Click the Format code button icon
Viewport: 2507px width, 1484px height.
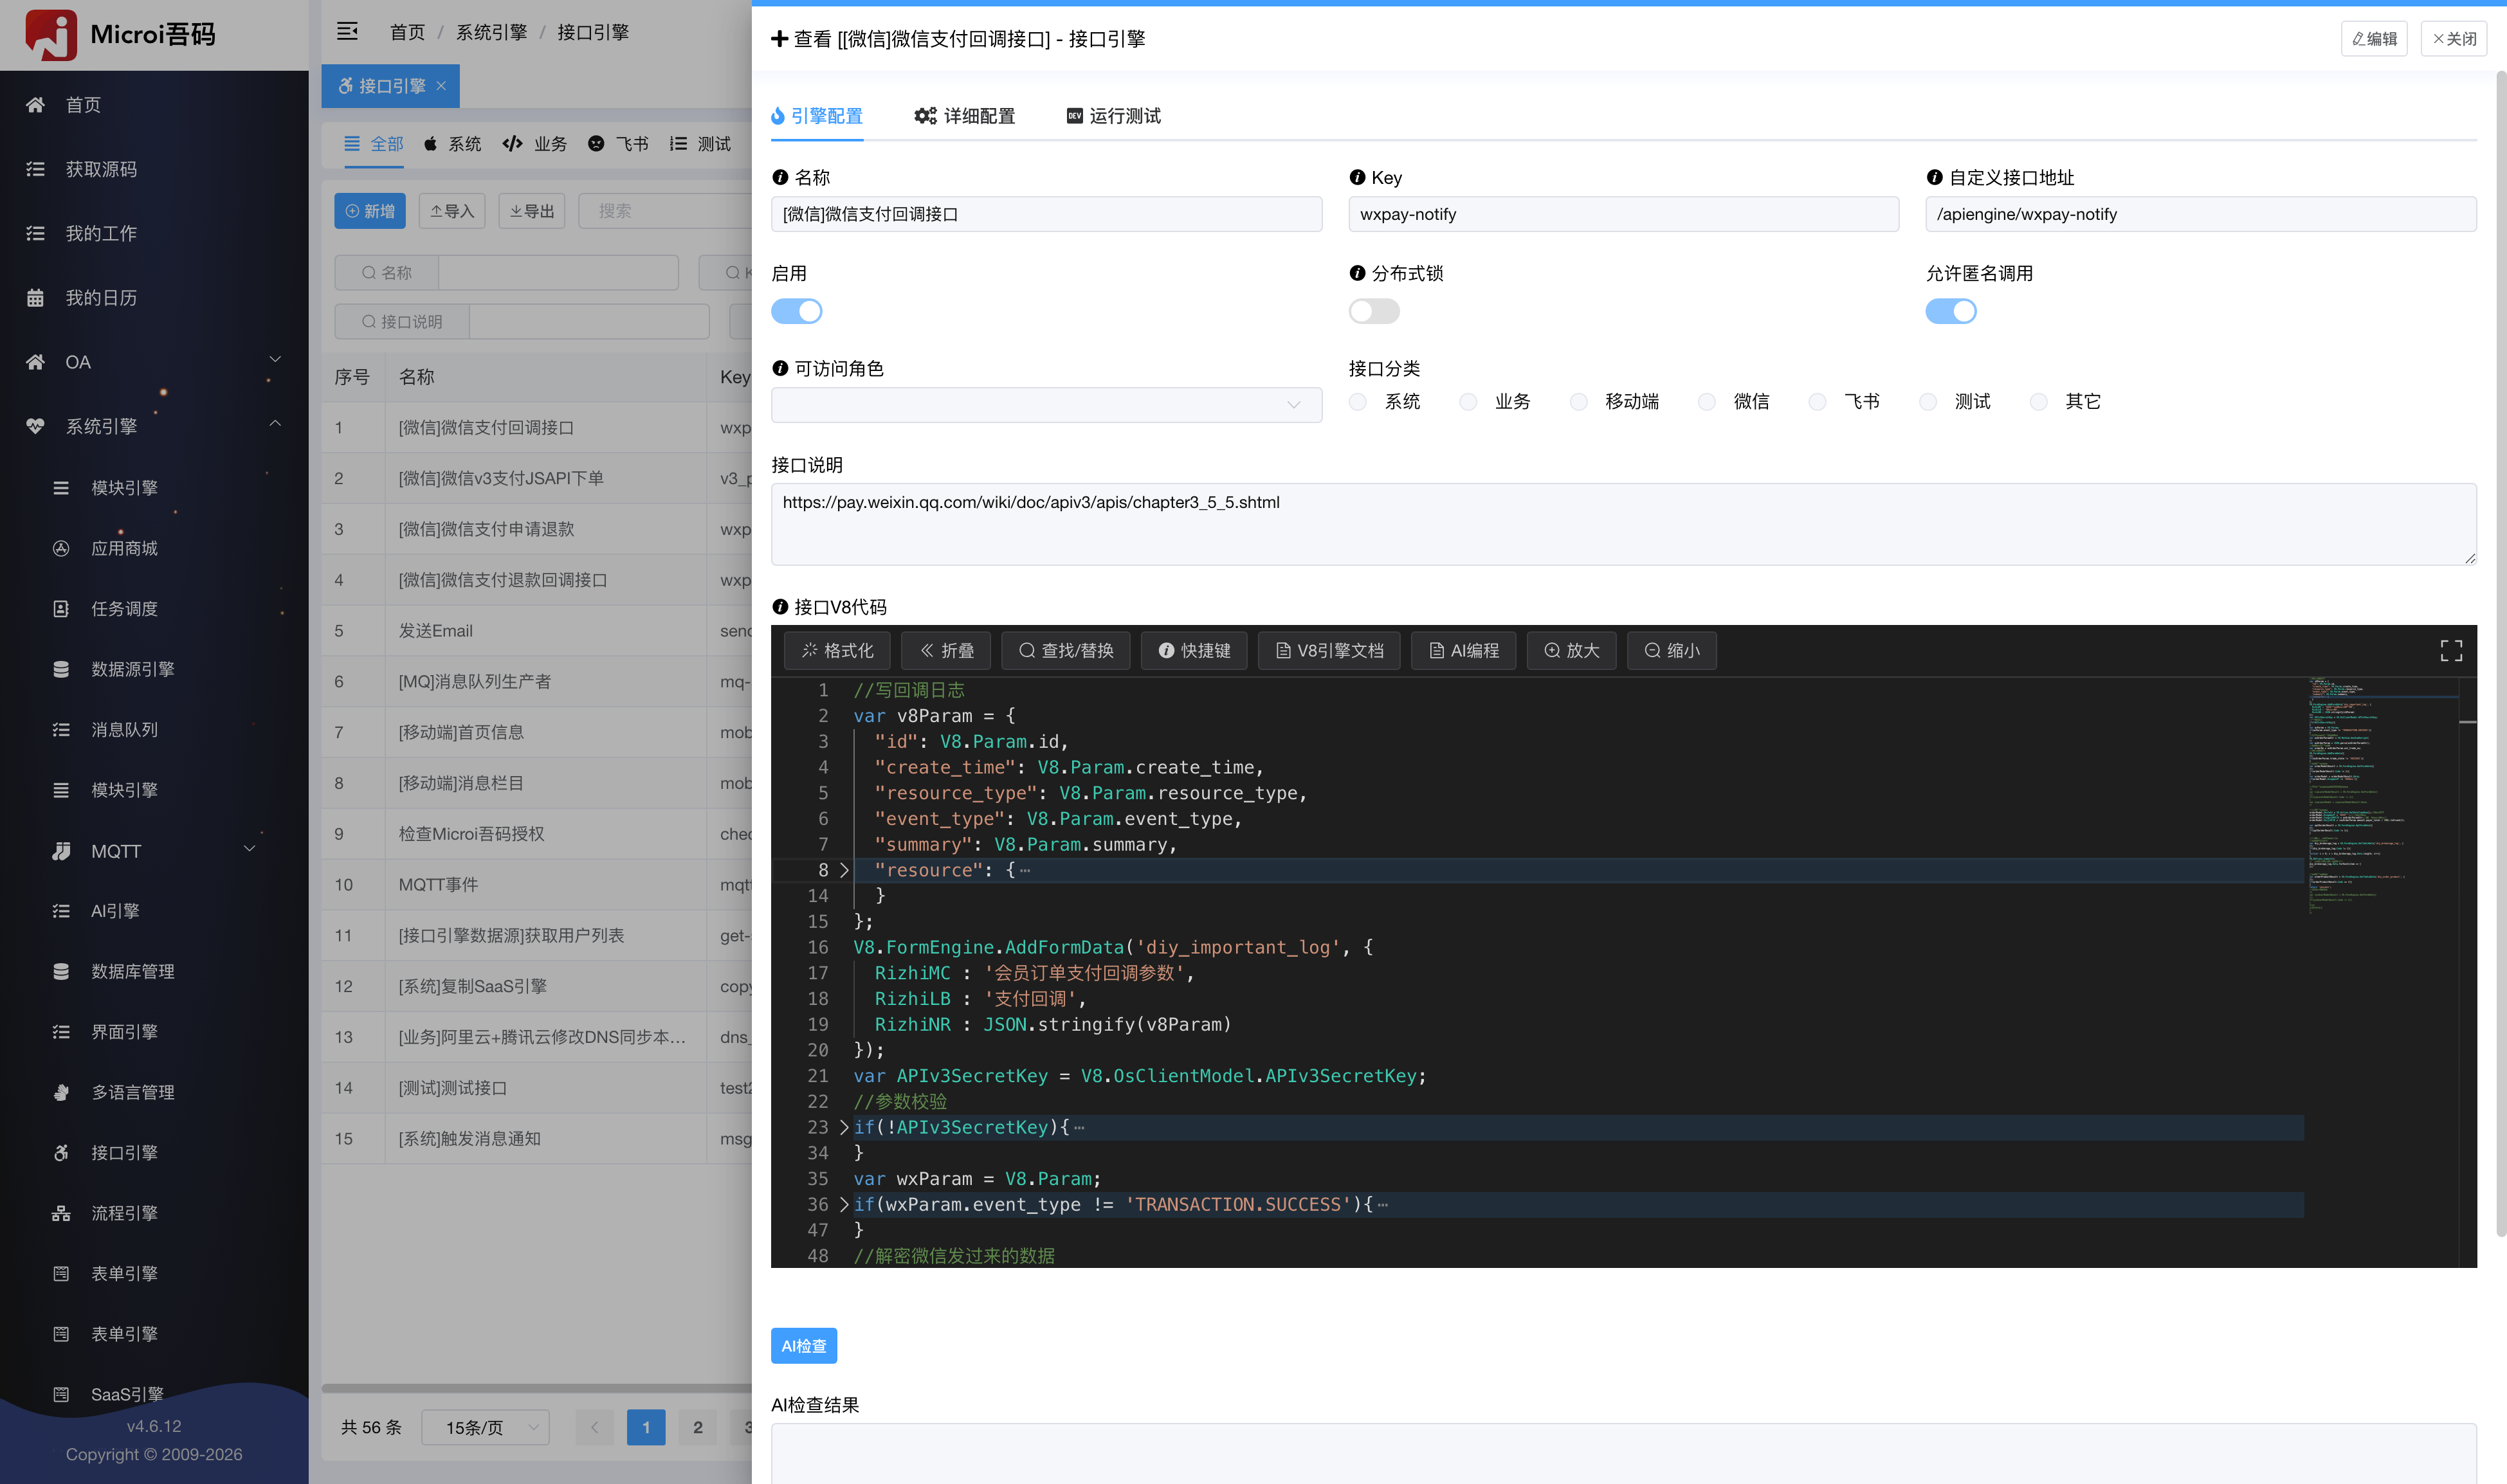810,651
